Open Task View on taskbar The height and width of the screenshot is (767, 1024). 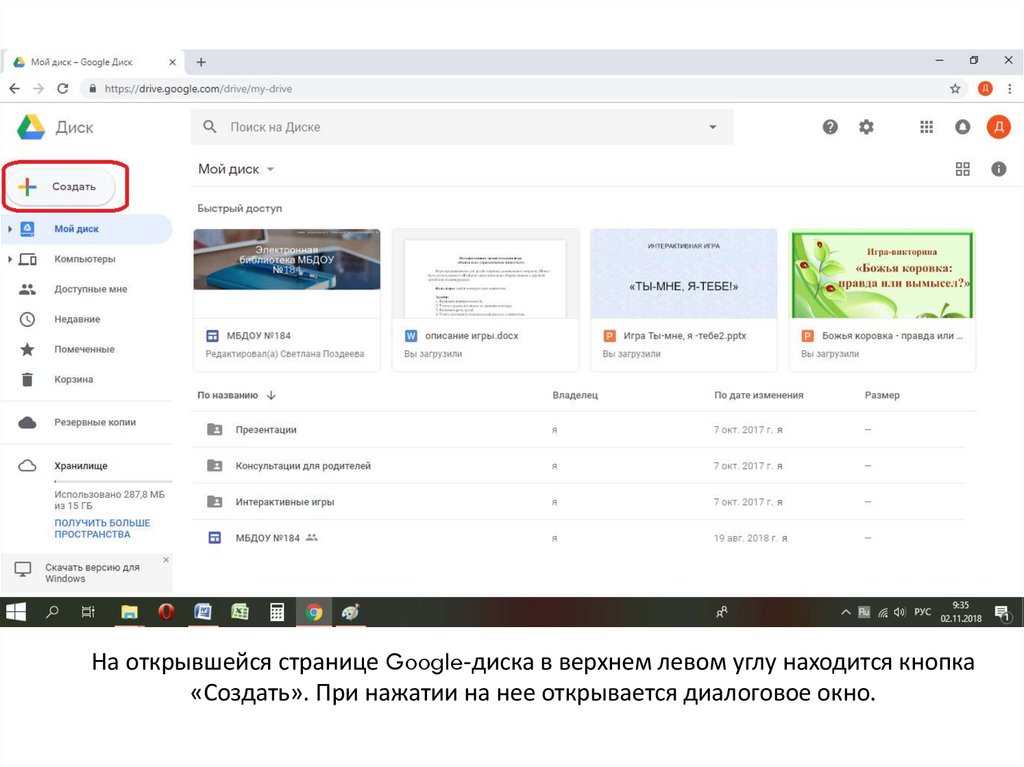(x=88, y=612)
